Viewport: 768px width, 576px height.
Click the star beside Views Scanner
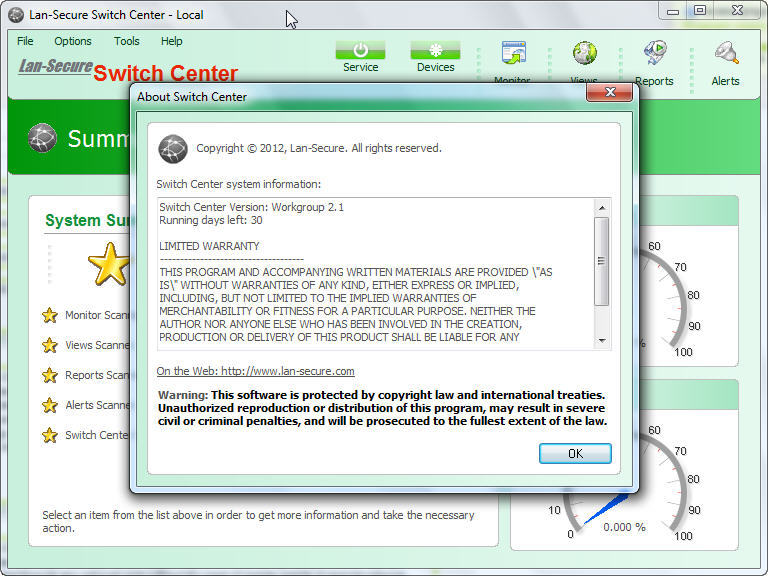tap(49, 345)
